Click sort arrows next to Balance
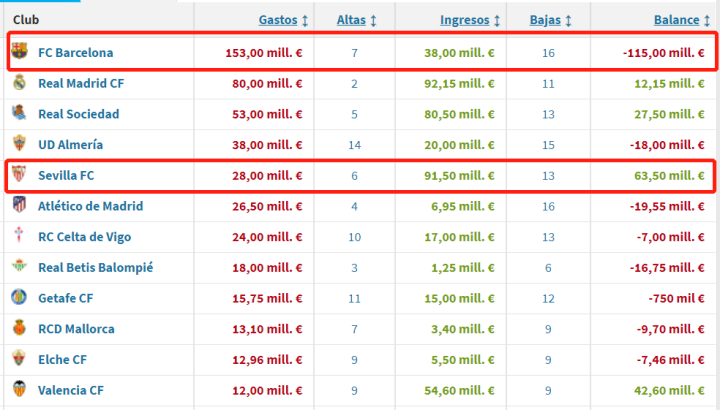 [x=707, y=21]
